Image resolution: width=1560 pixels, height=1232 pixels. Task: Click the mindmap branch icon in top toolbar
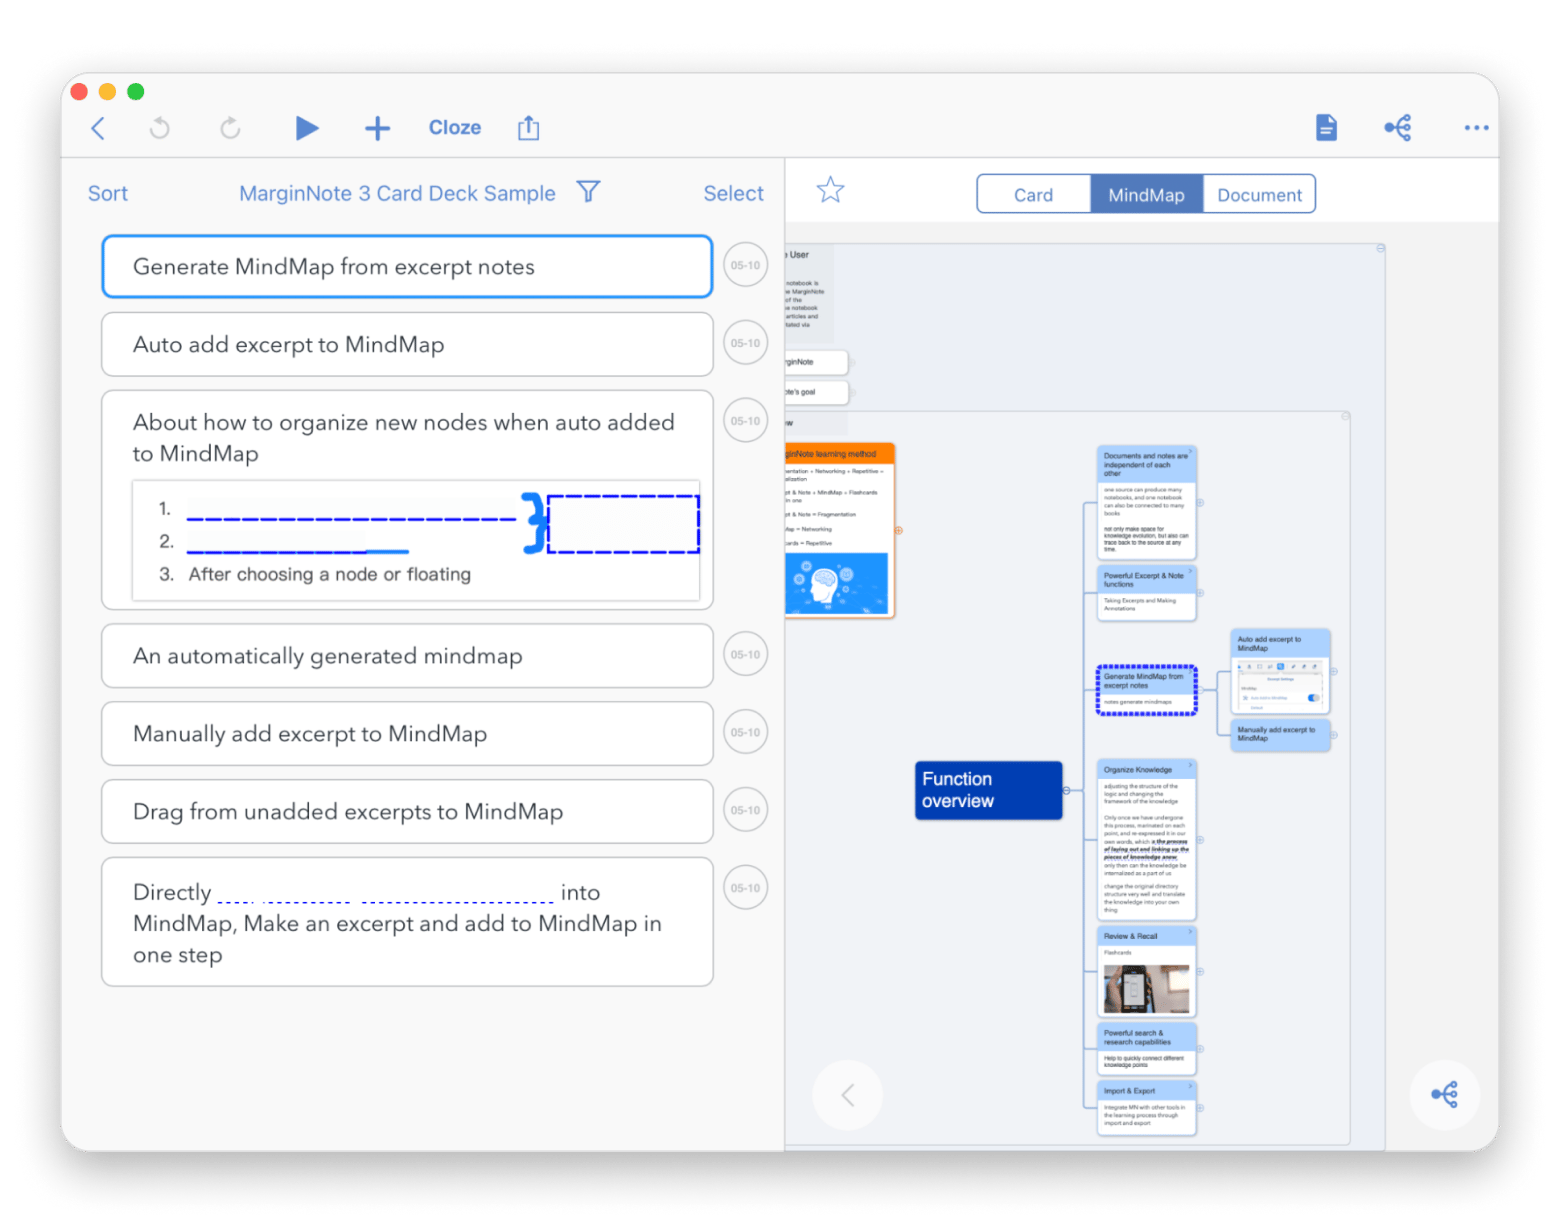click(1398, 128)
